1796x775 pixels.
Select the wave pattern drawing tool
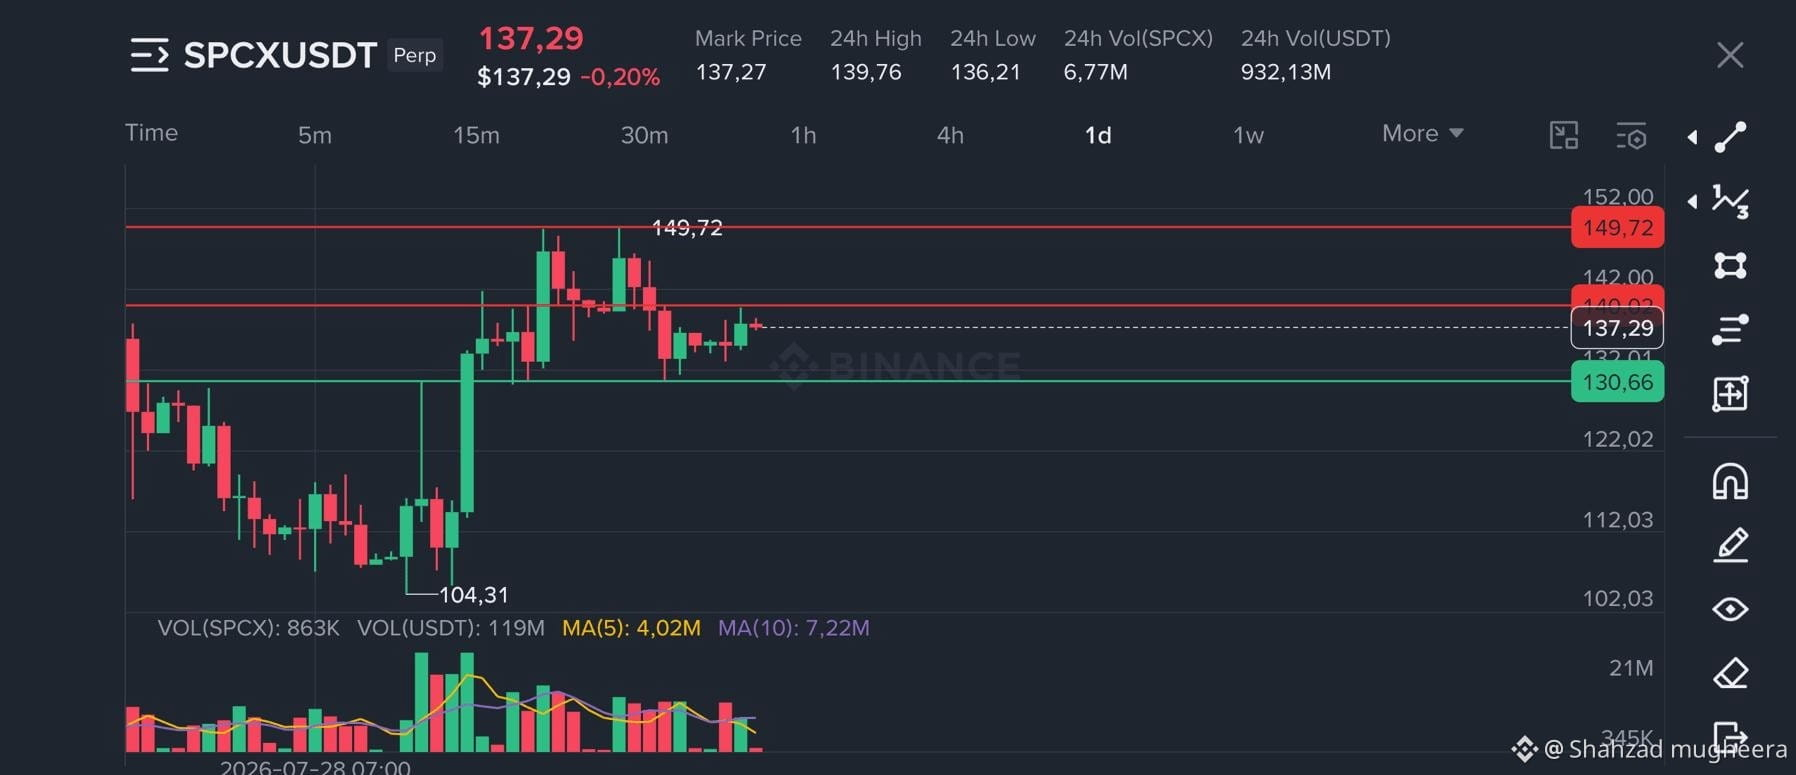(x=1730, y=201)
